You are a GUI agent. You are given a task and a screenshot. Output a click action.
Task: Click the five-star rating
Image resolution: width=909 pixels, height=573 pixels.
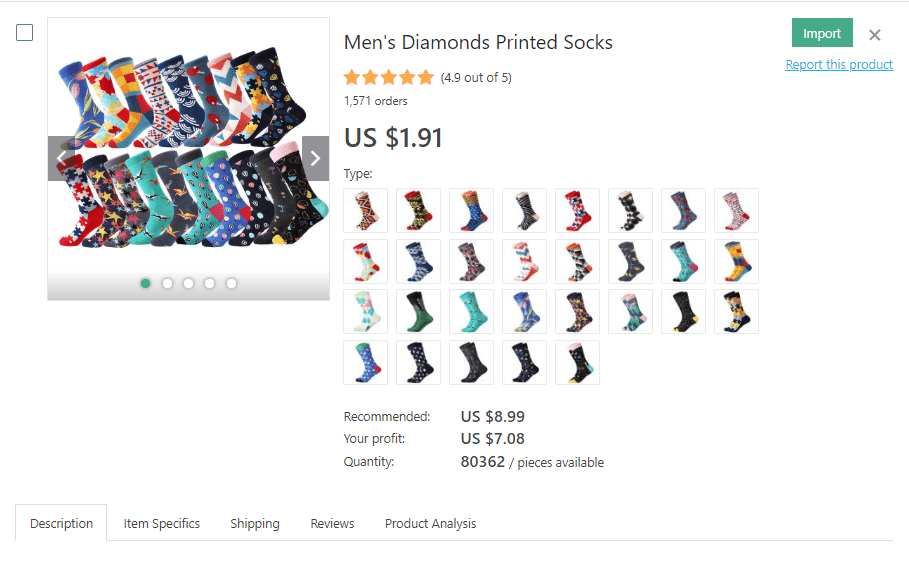(388, 77)
